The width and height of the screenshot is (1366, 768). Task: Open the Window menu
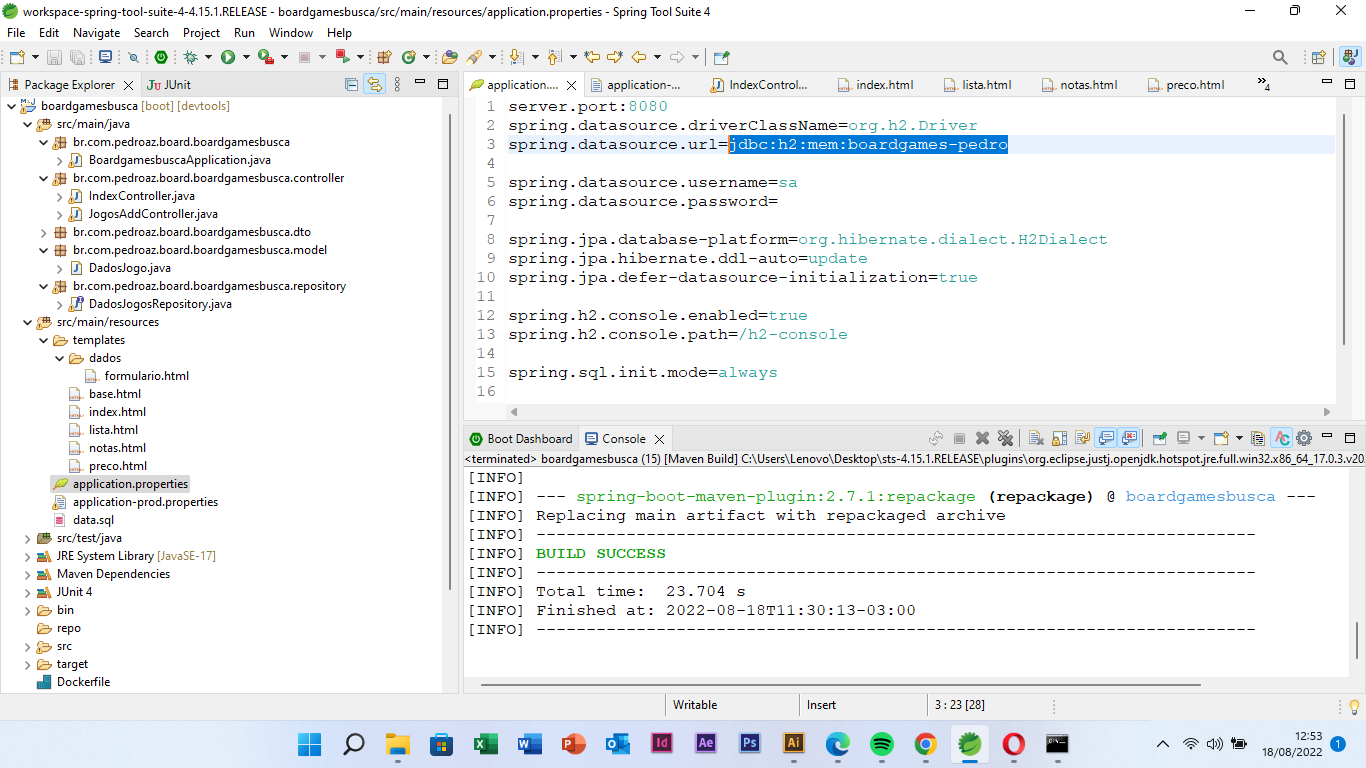[290, 33]
